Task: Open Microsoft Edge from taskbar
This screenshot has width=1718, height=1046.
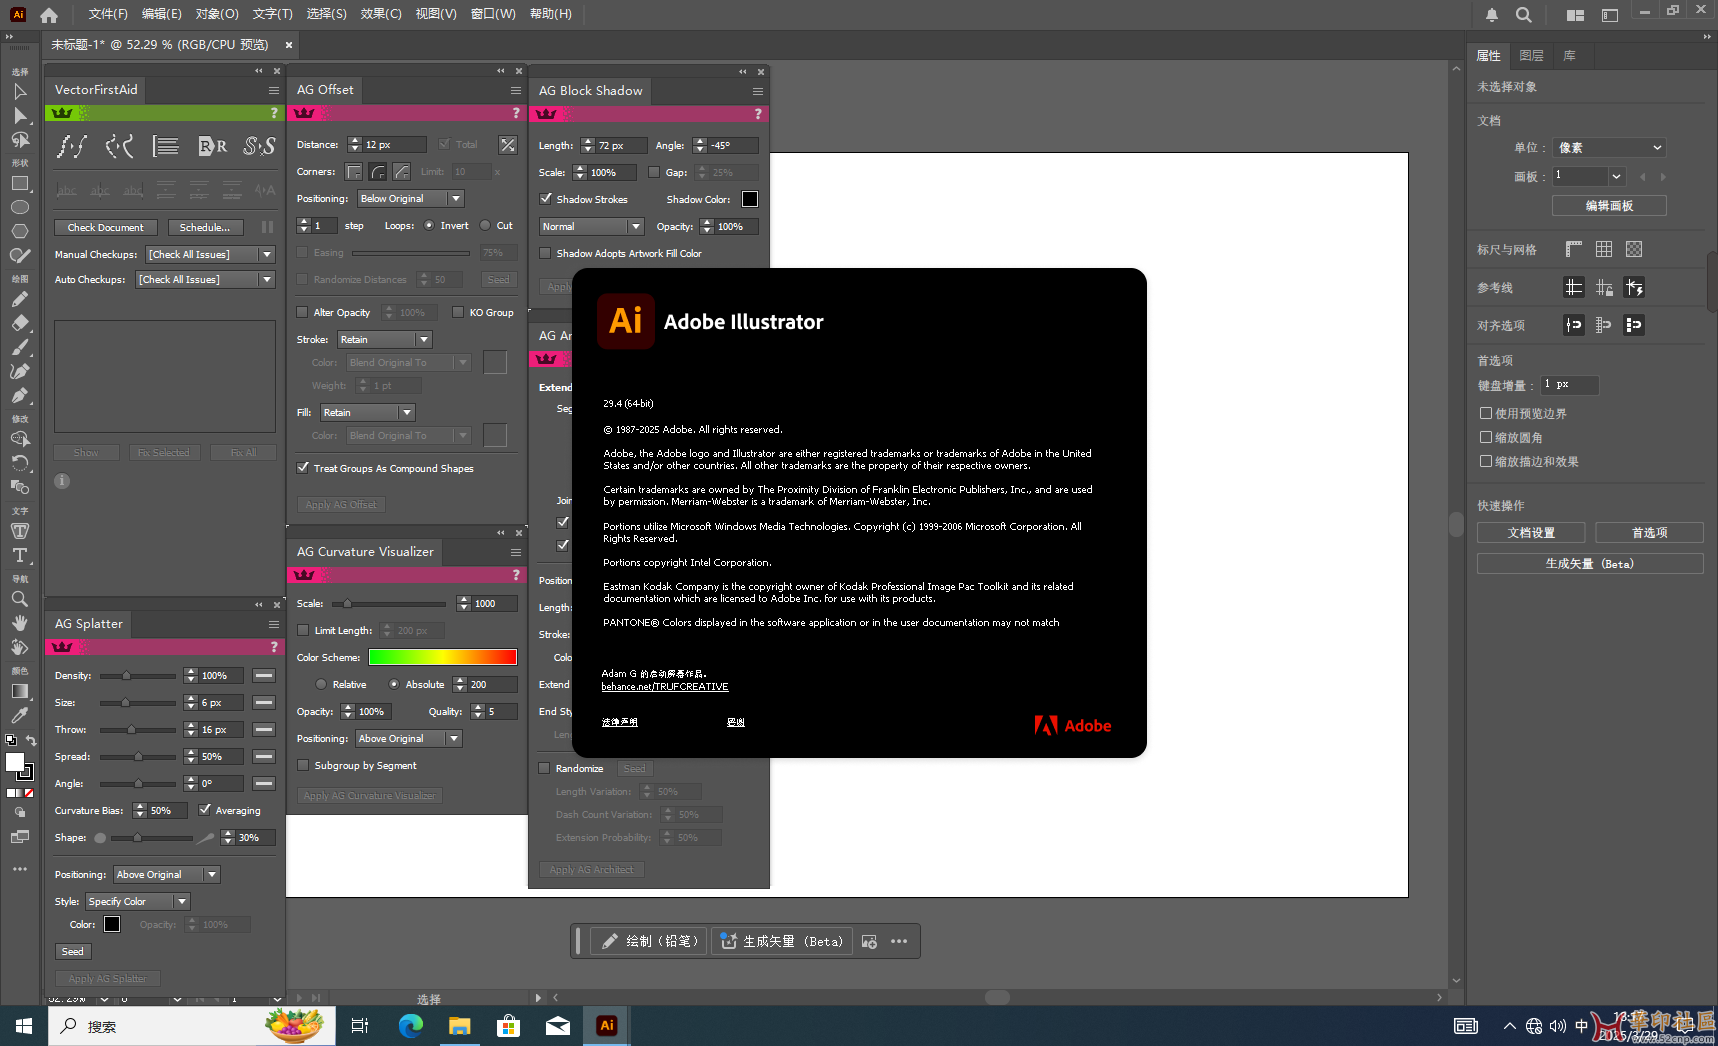Action: coord(411,1026)
